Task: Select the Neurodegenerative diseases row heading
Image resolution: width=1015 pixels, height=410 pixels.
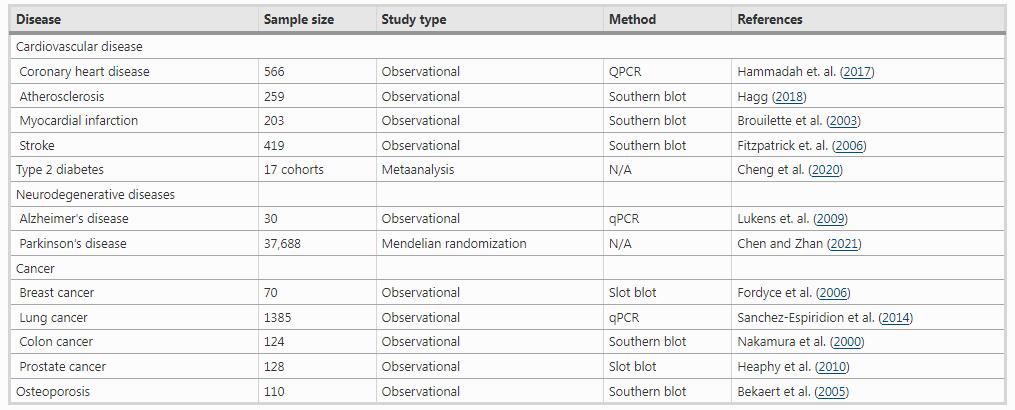Action: [95, 195]
